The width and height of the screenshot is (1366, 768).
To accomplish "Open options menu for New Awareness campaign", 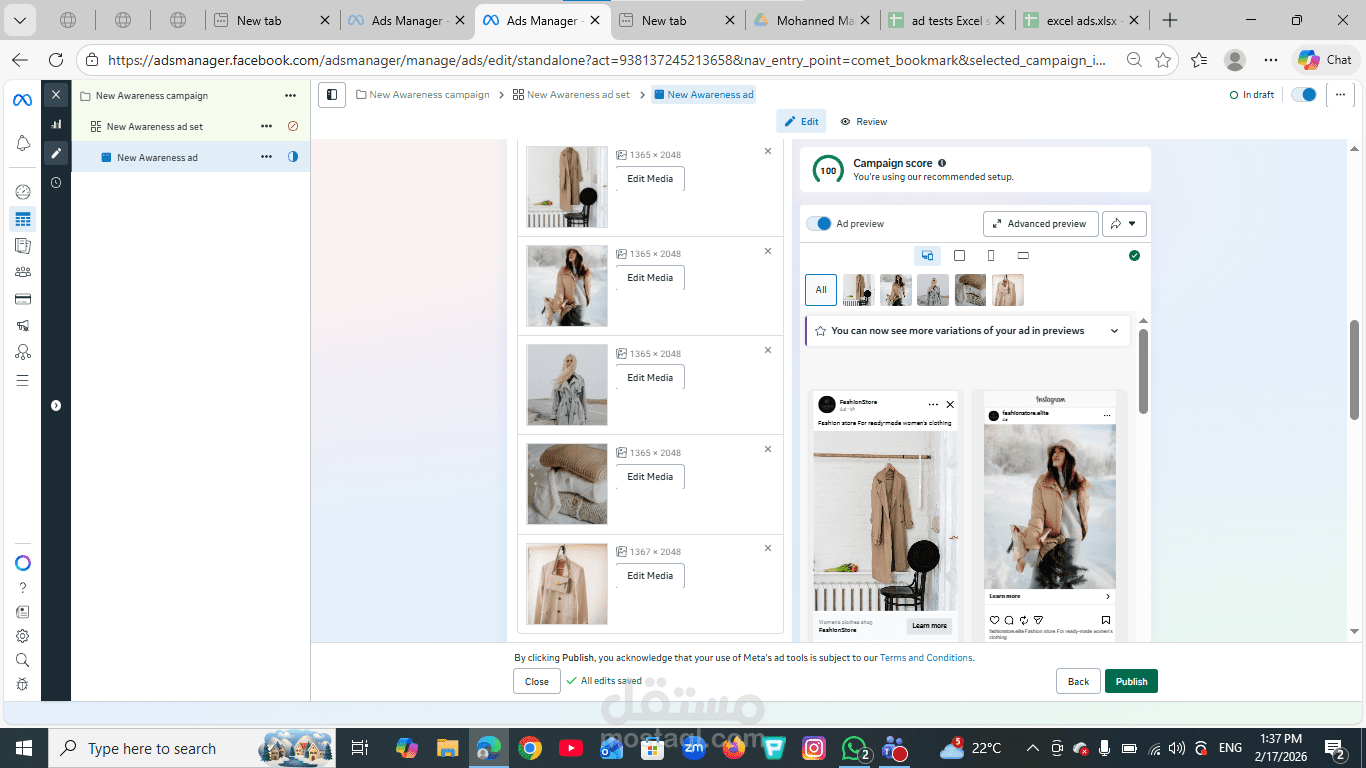I will (290, 95).
